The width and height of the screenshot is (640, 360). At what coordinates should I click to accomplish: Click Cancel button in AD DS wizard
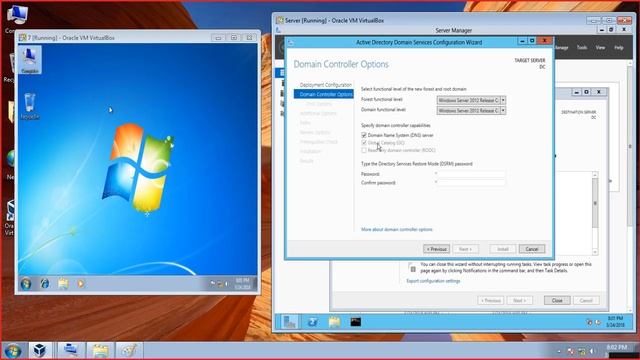coord(532,249)
